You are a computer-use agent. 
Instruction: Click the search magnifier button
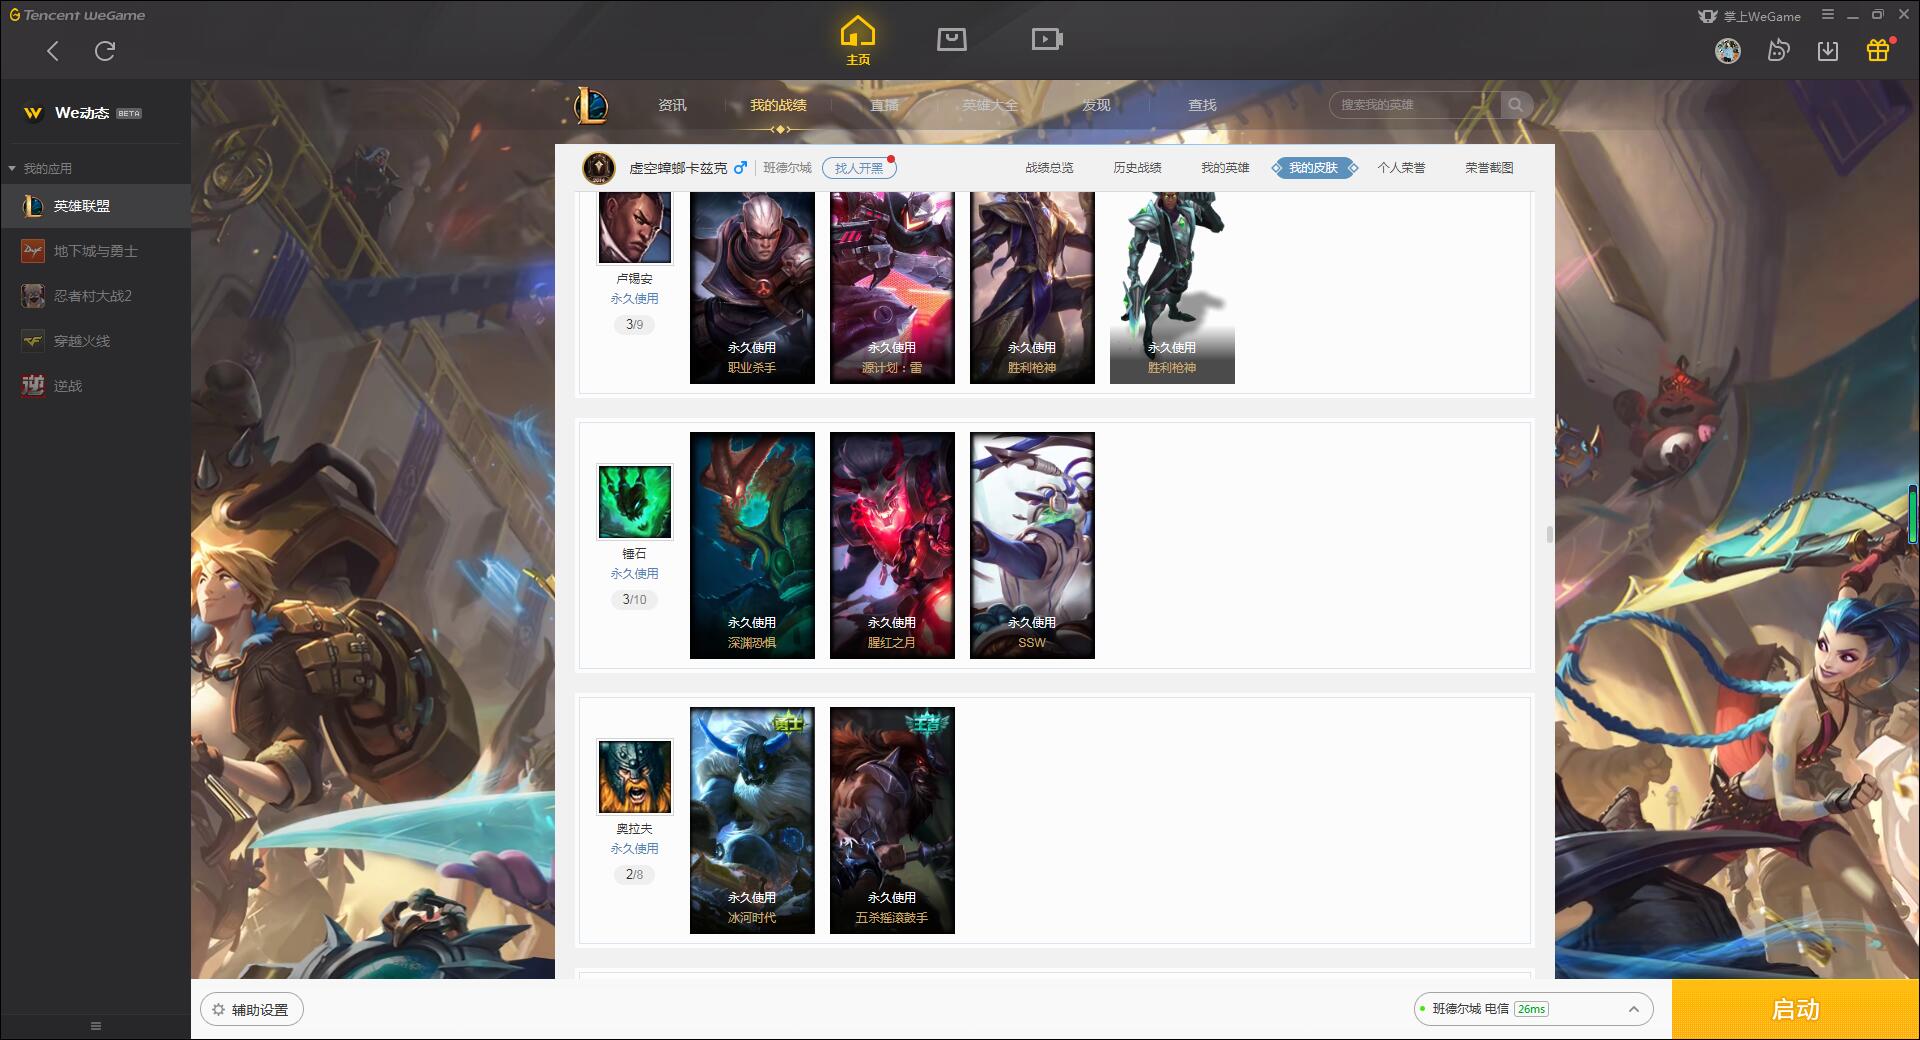pos(1516,105)
